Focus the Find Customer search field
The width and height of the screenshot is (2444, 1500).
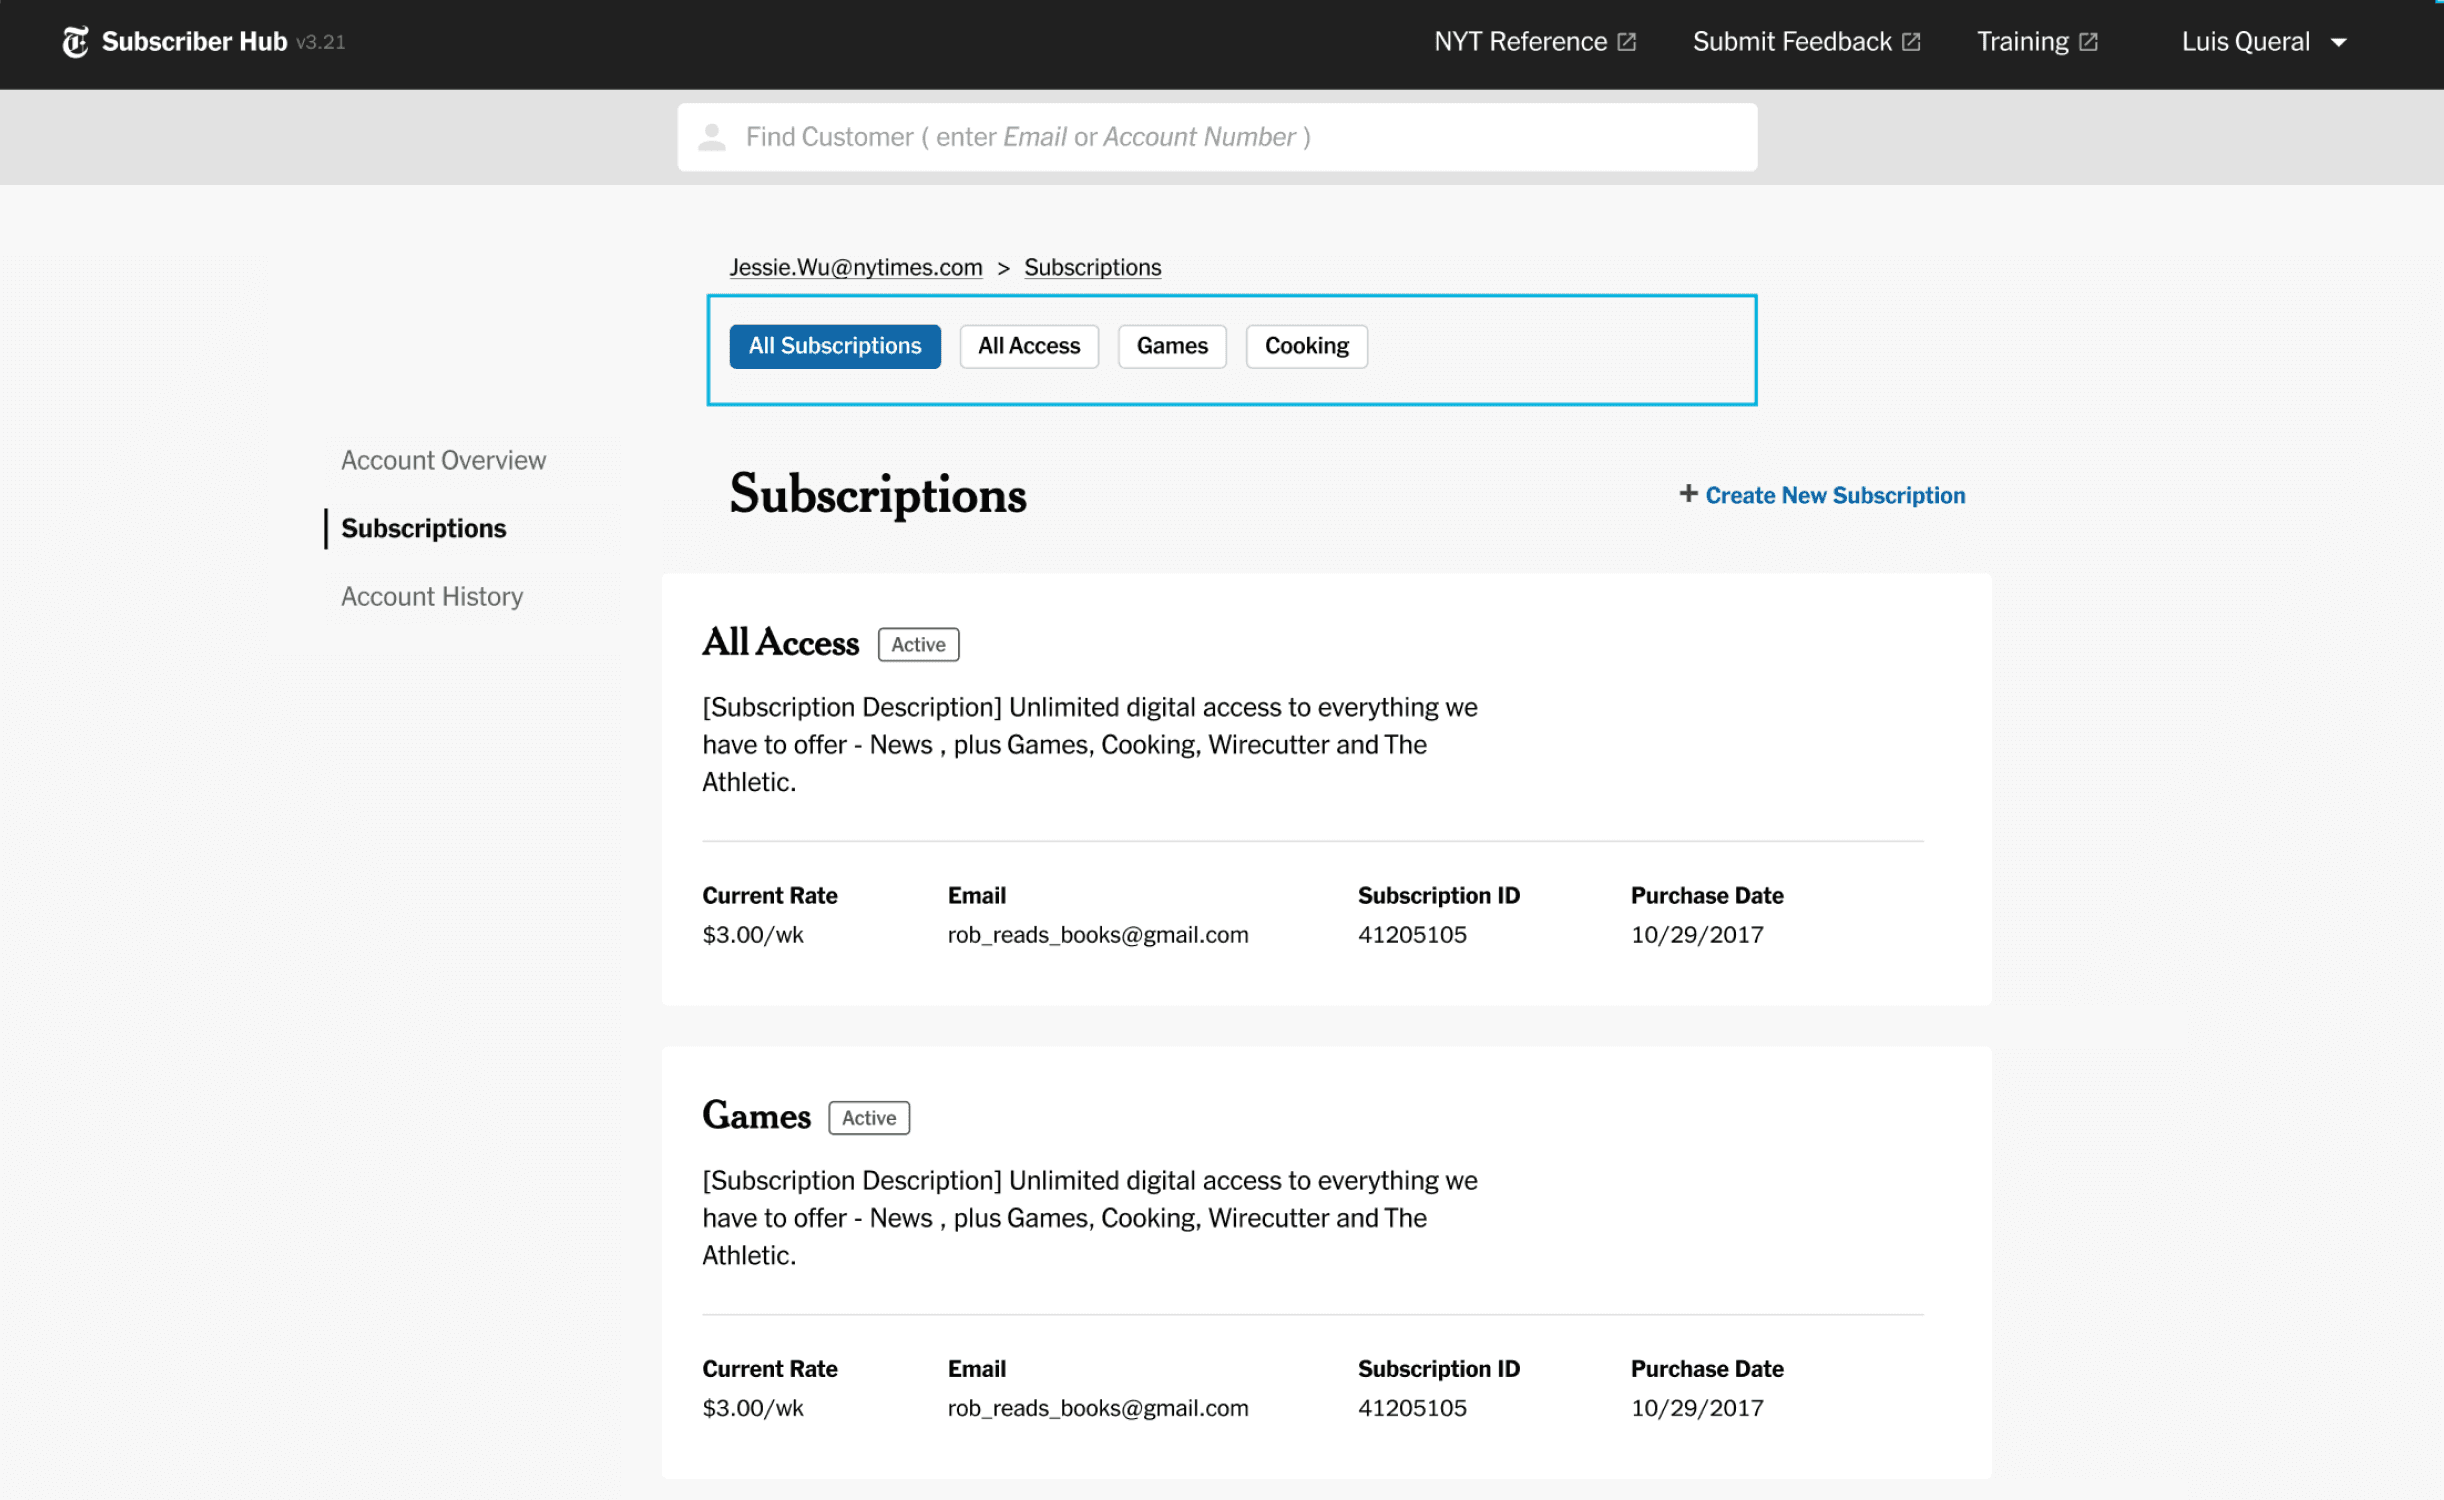[1217, 137]
